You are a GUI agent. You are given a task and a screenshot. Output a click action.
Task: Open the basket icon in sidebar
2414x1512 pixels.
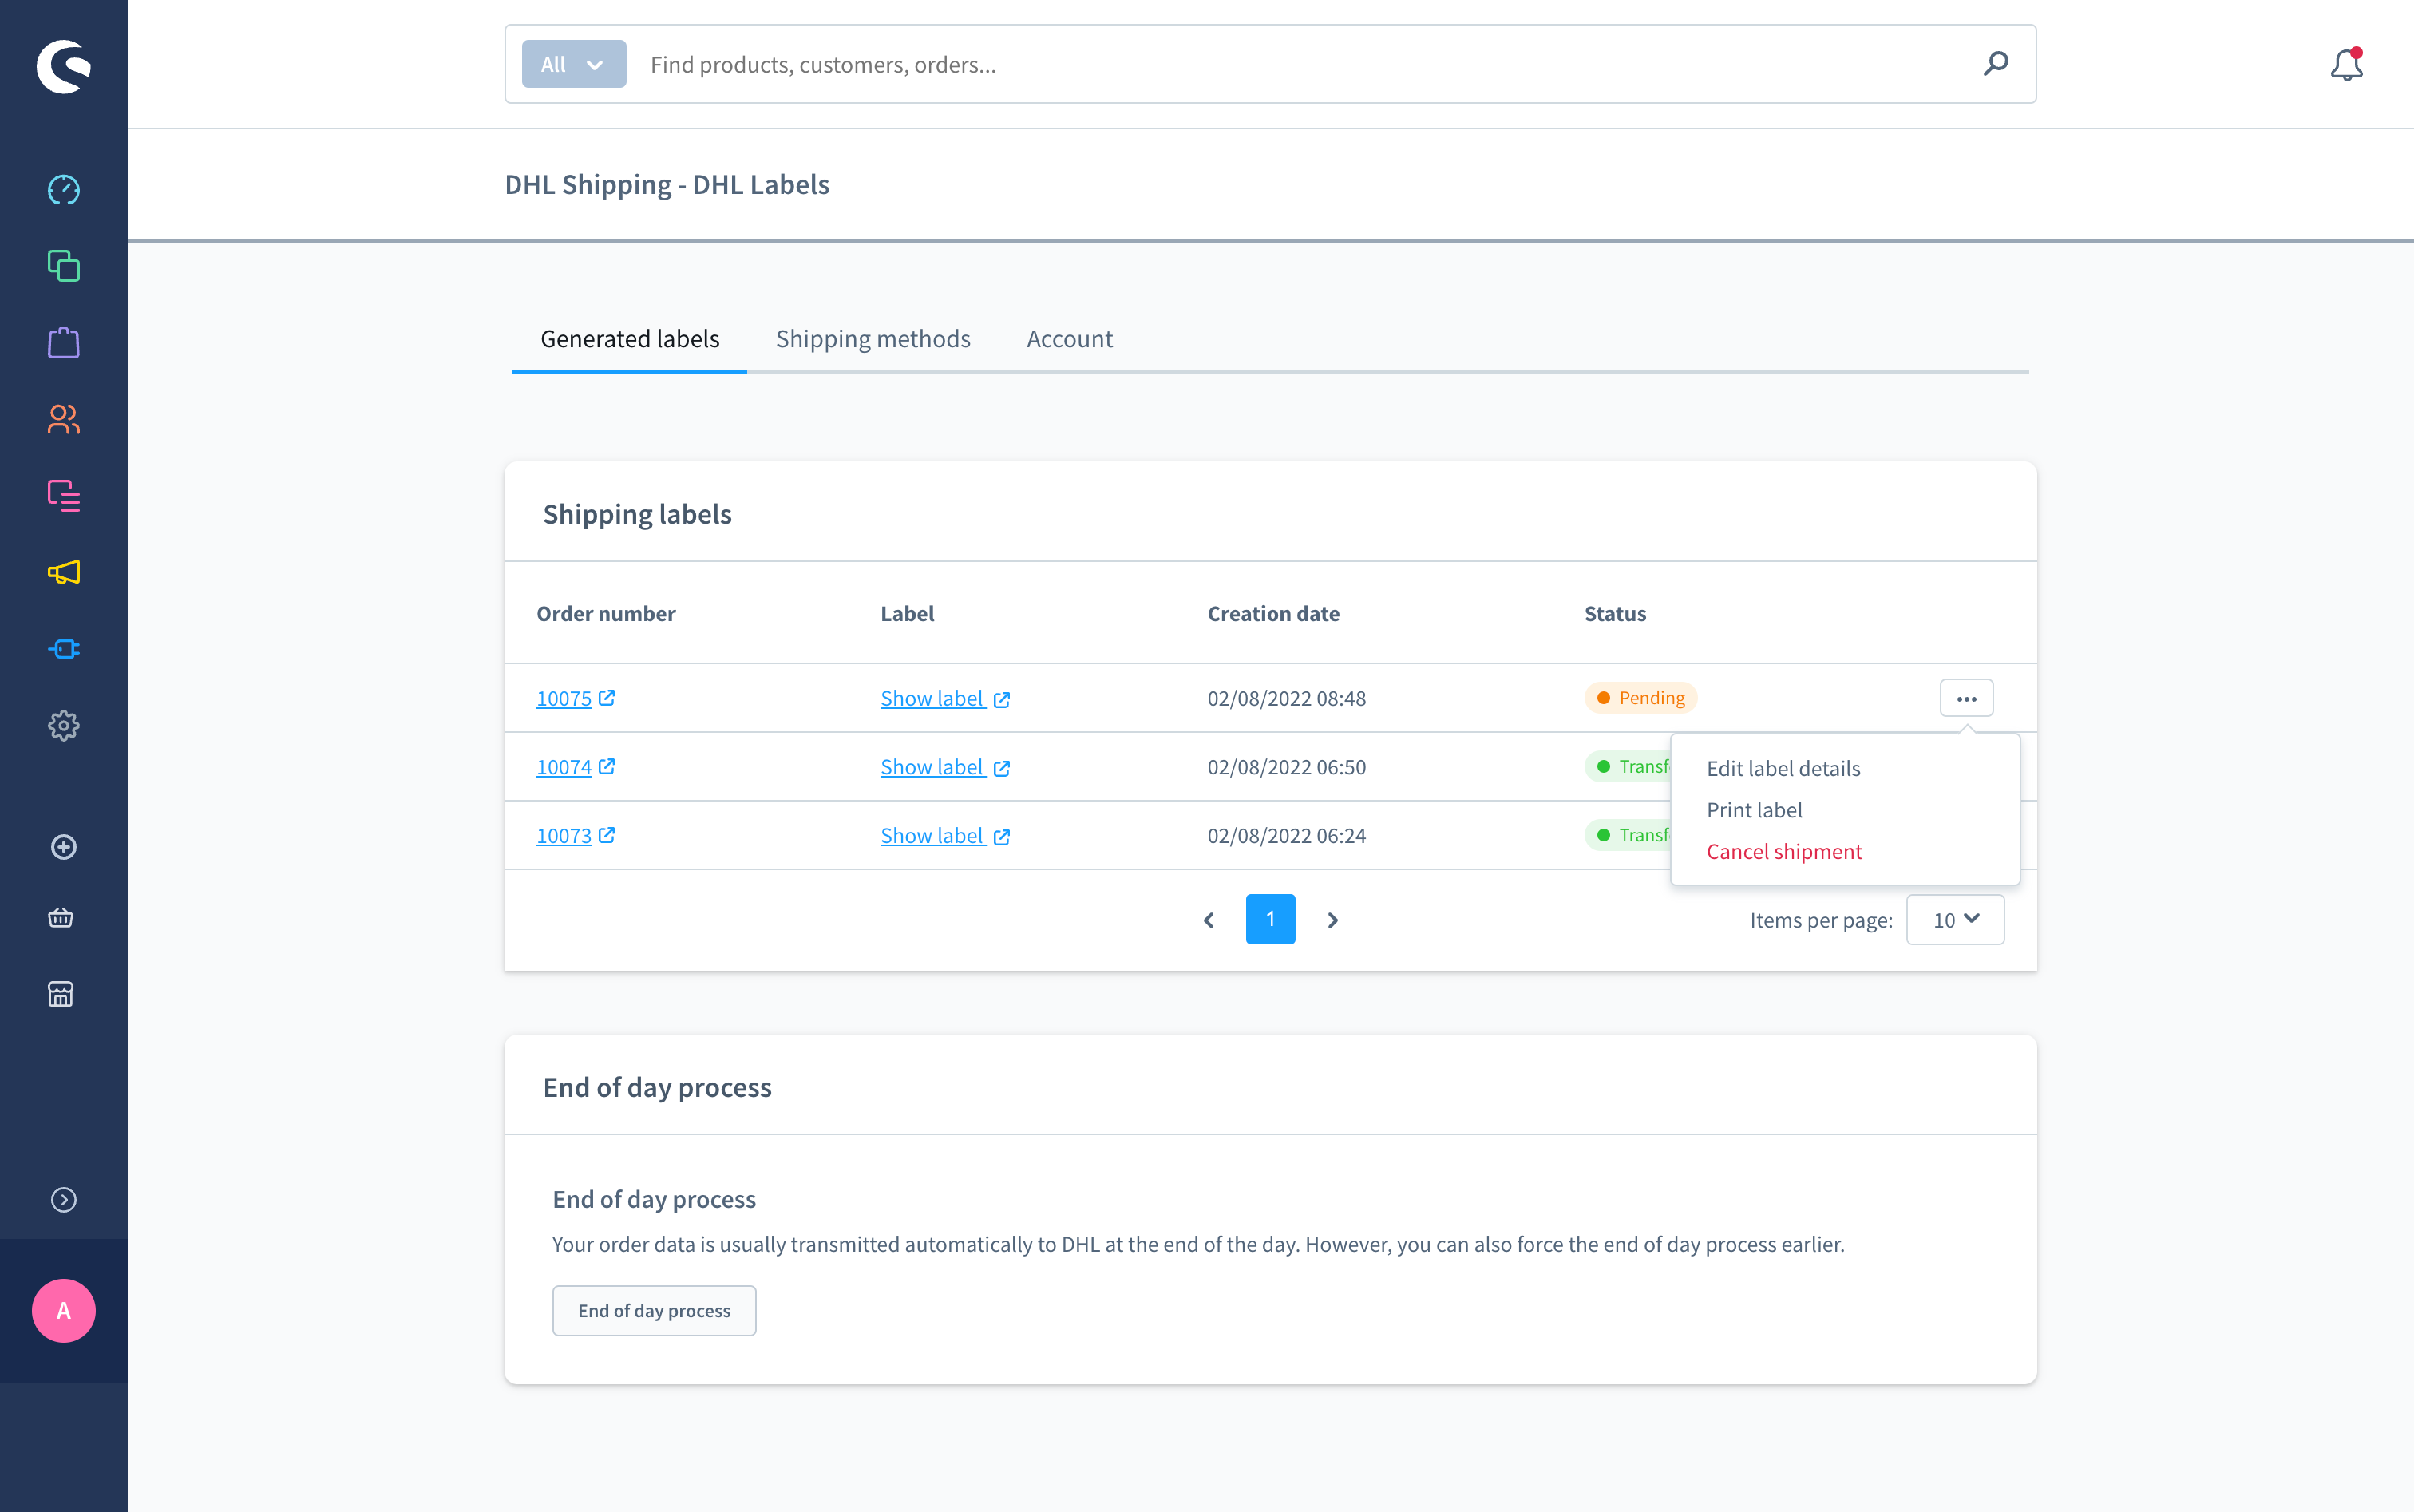pos(61,917)
